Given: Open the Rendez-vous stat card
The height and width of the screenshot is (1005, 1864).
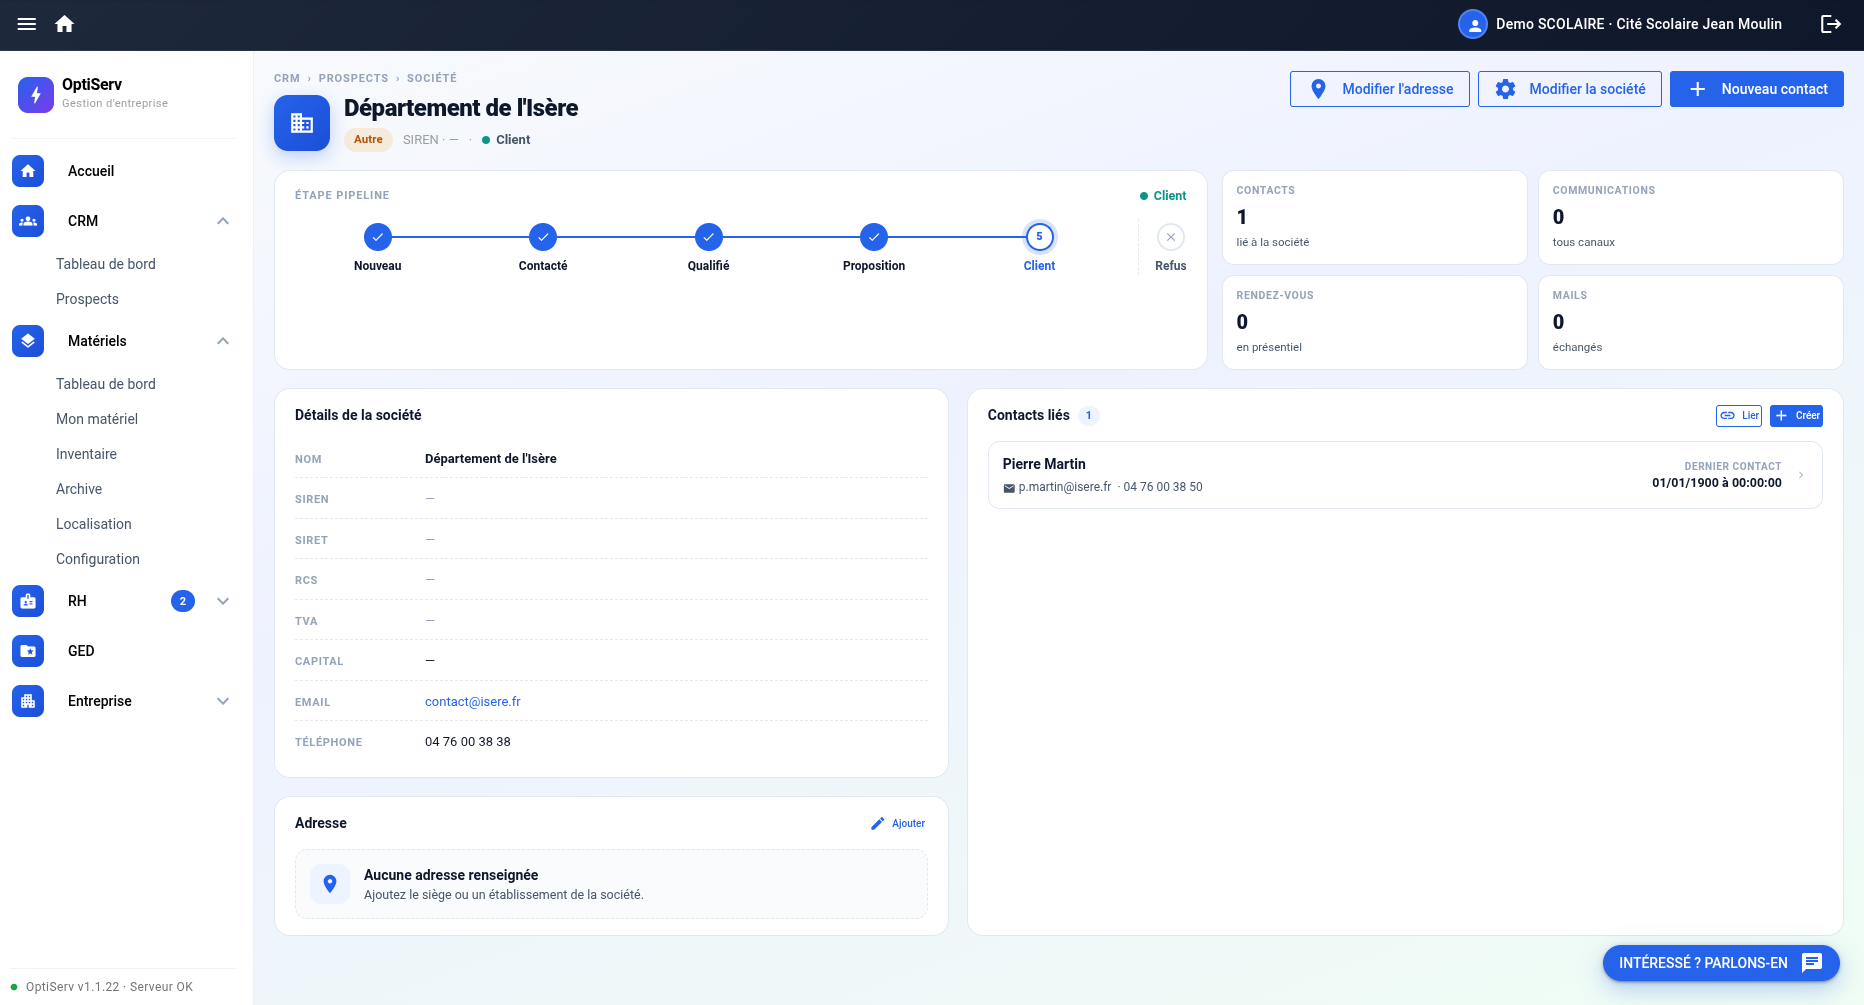Looking at the screenshot, I should coord(1375,322).
